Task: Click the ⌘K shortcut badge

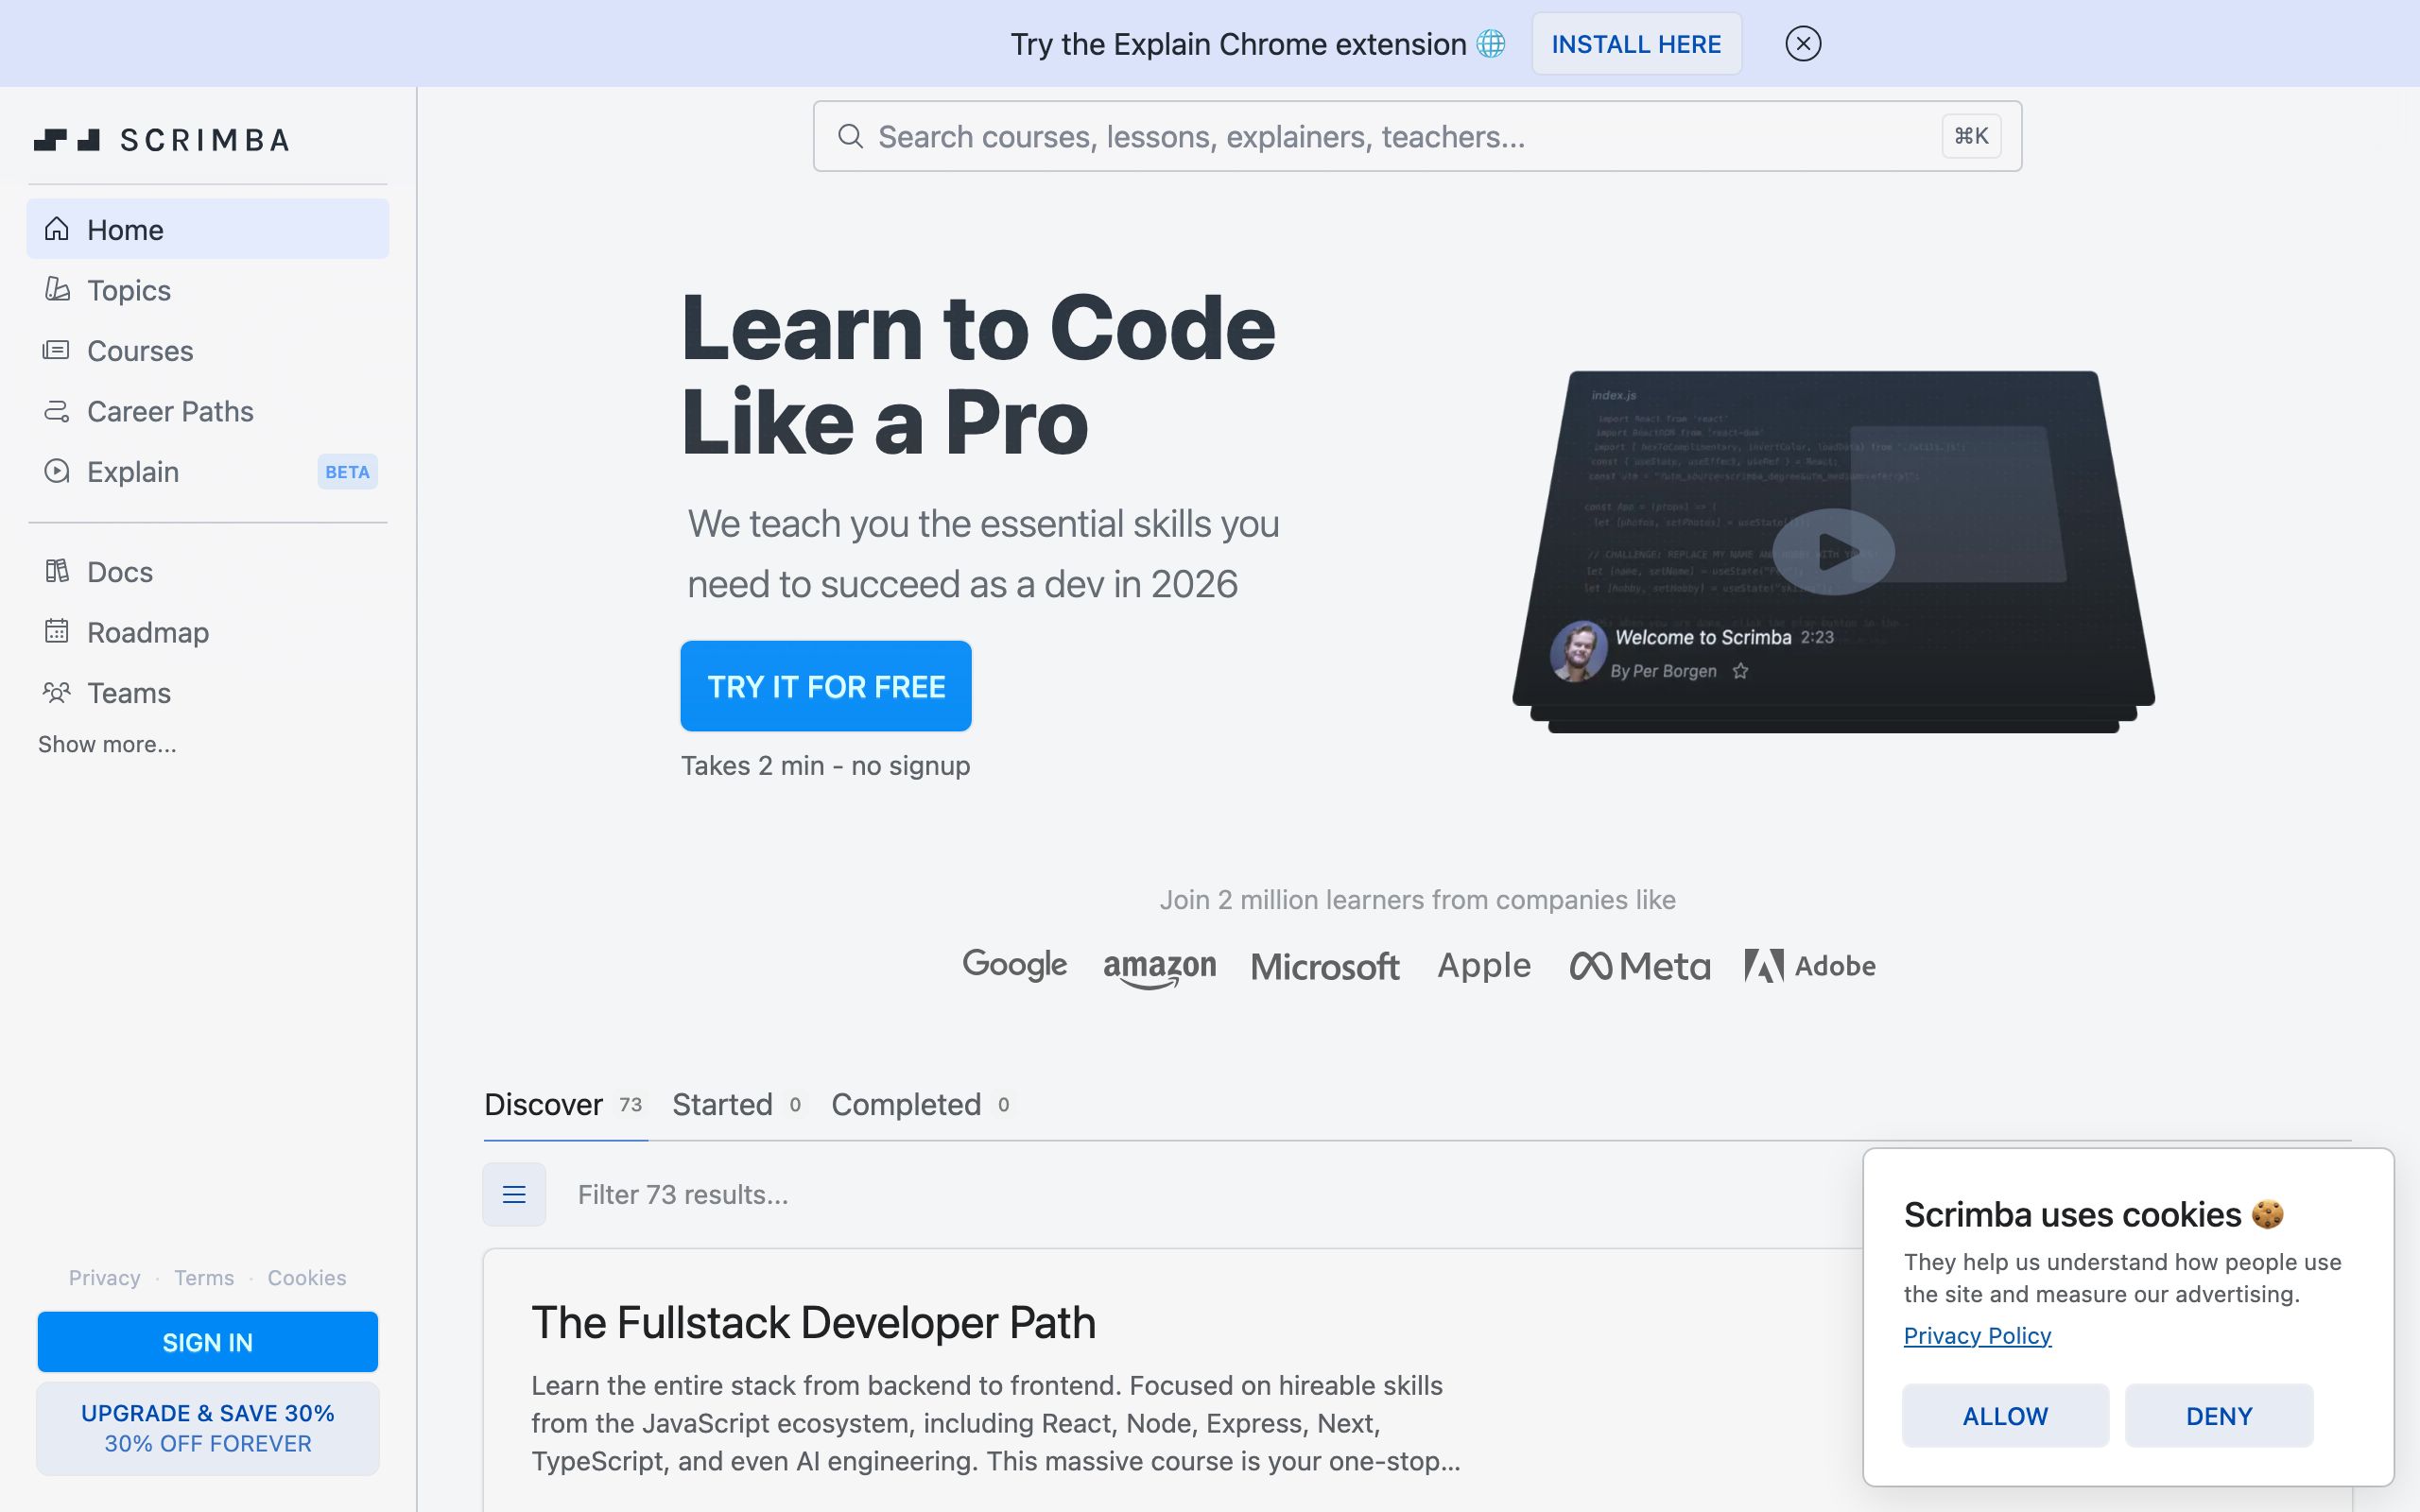Action: [x=1971, y=136]
